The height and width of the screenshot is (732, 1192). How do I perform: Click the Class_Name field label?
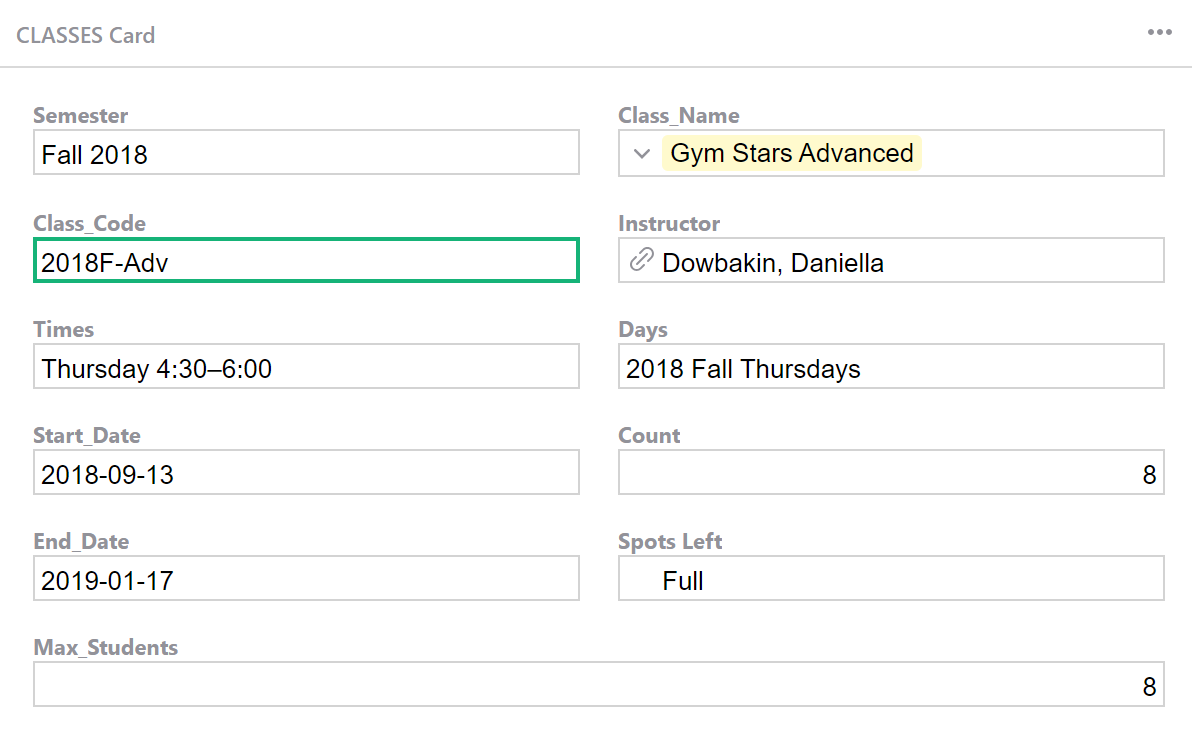pyautogui.click(x=679, y=116)
